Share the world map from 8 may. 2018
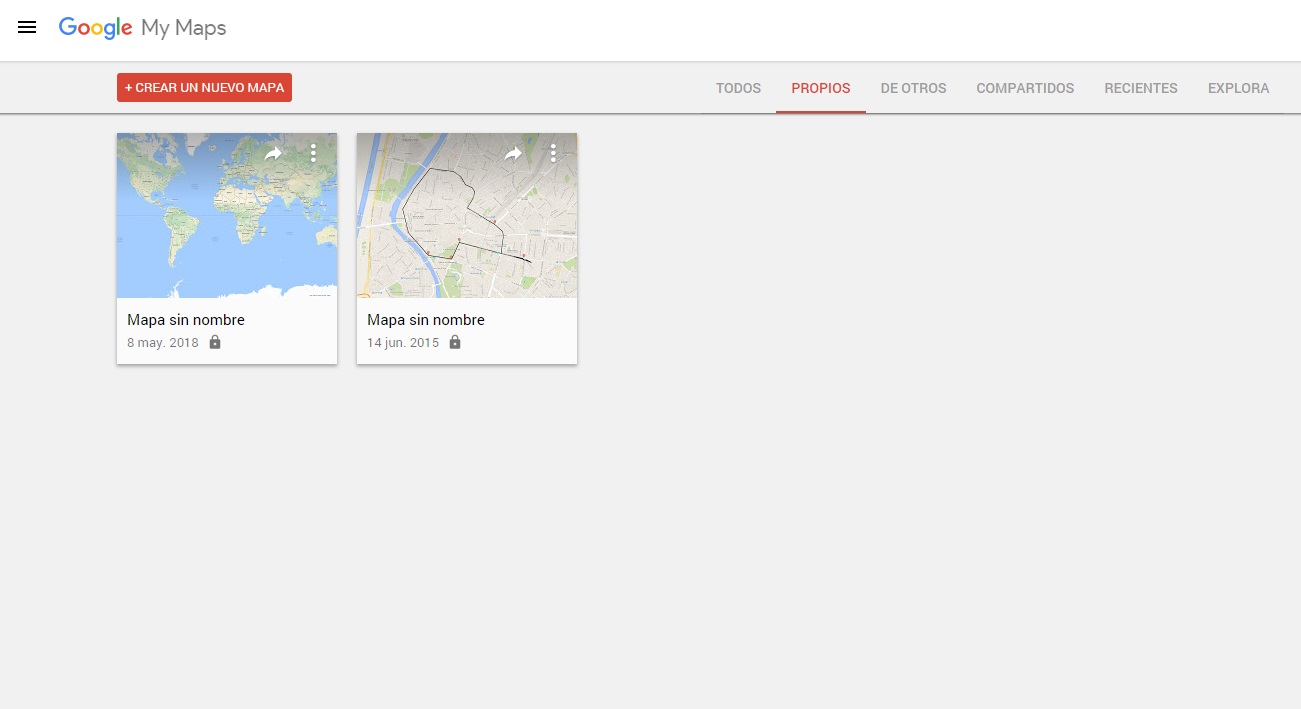The image size is (1301, 709). [x=273, y=153]
